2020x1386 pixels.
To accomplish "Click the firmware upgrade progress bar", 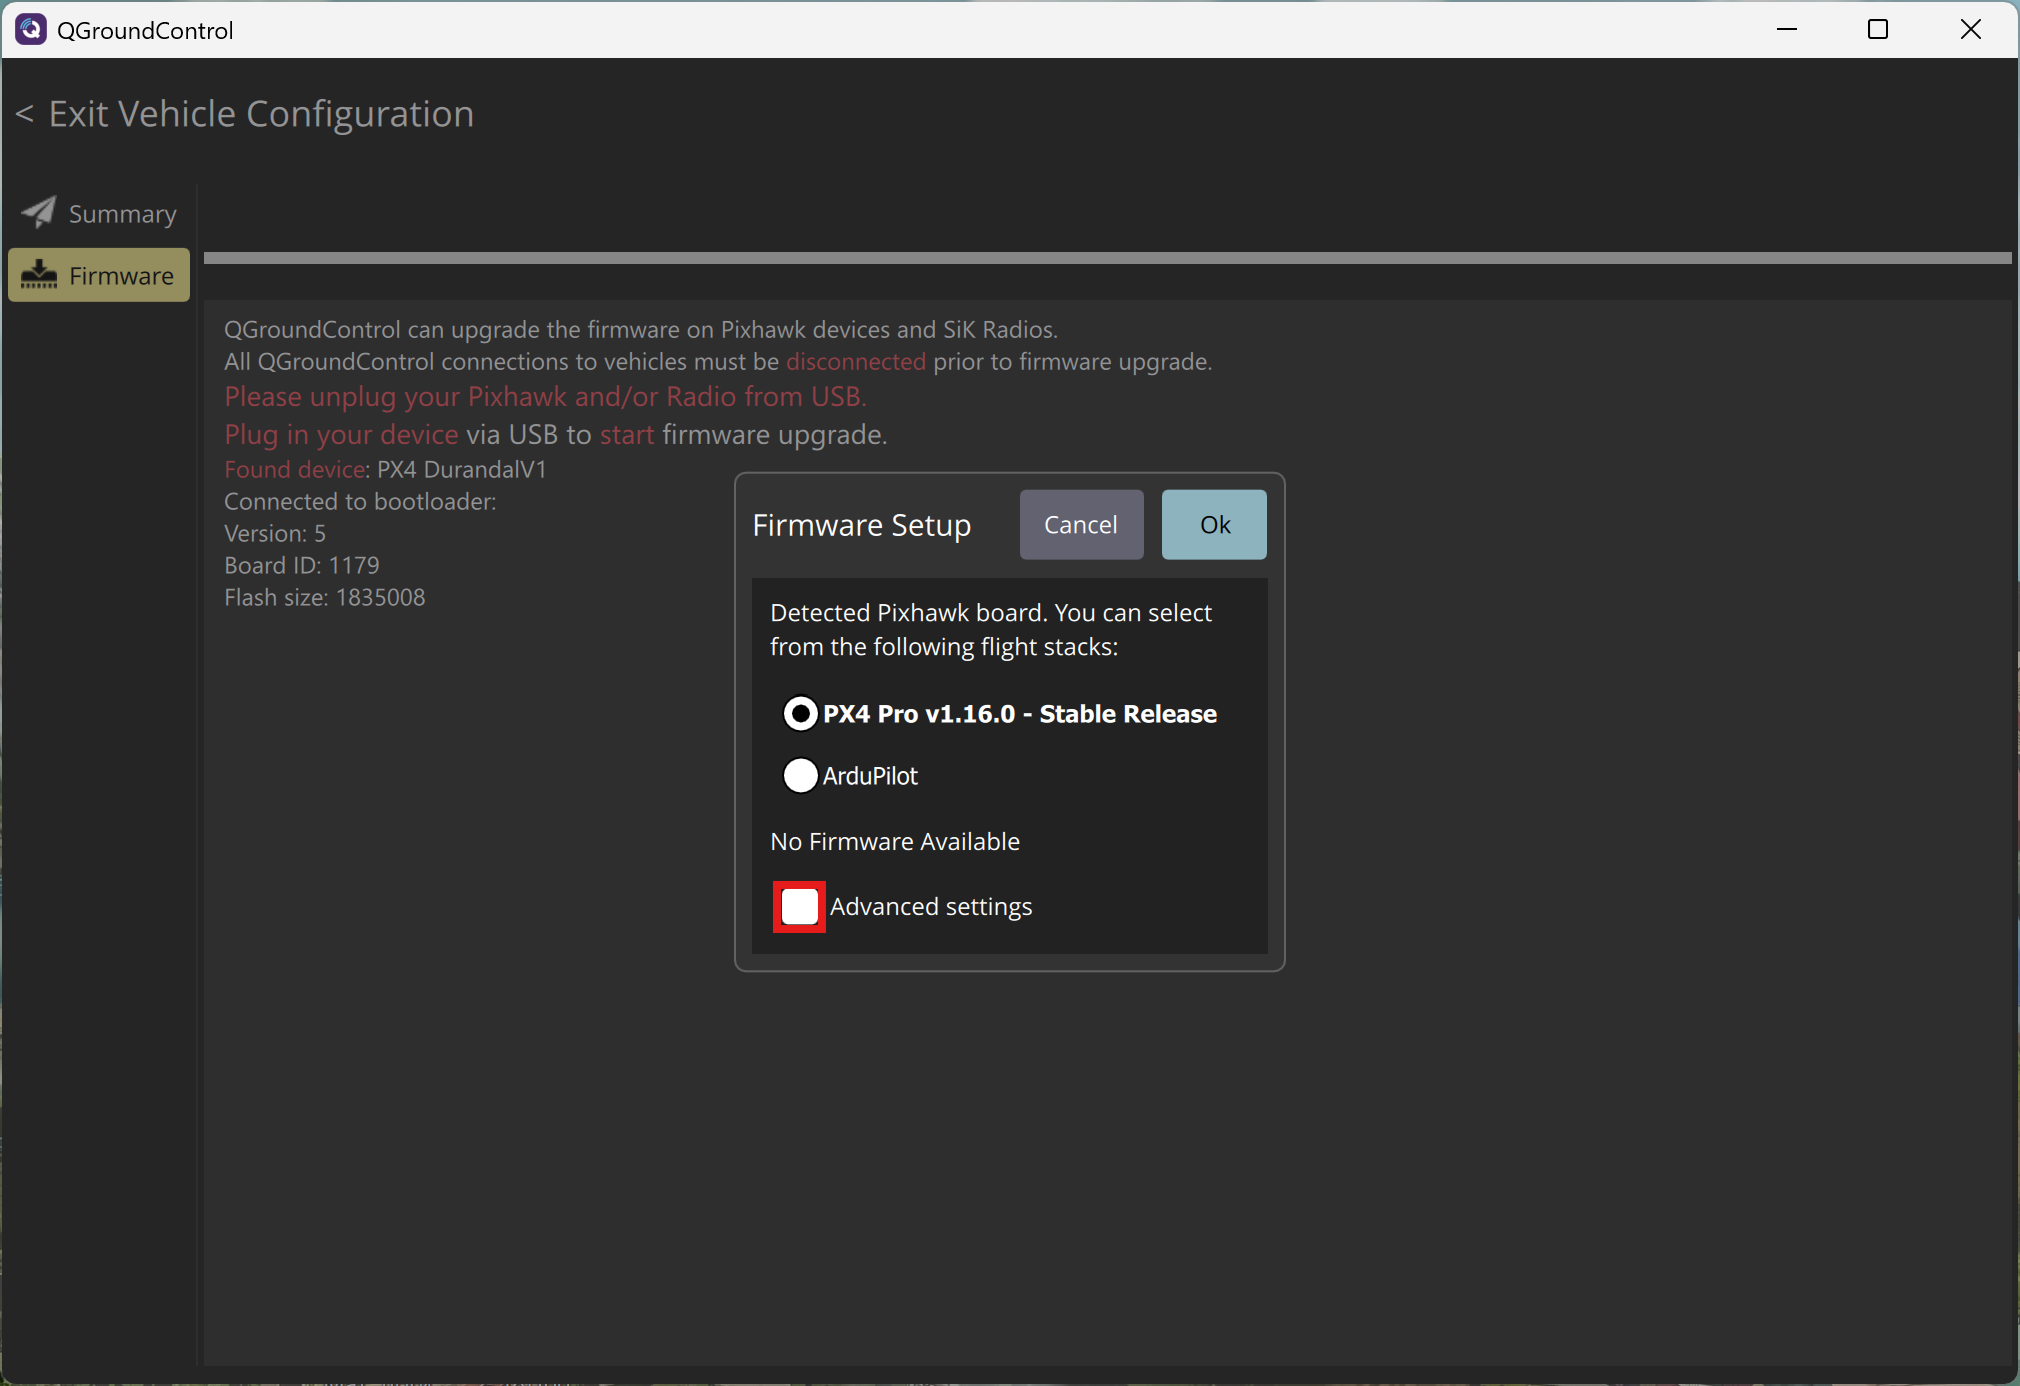I will click(1107, 258).
